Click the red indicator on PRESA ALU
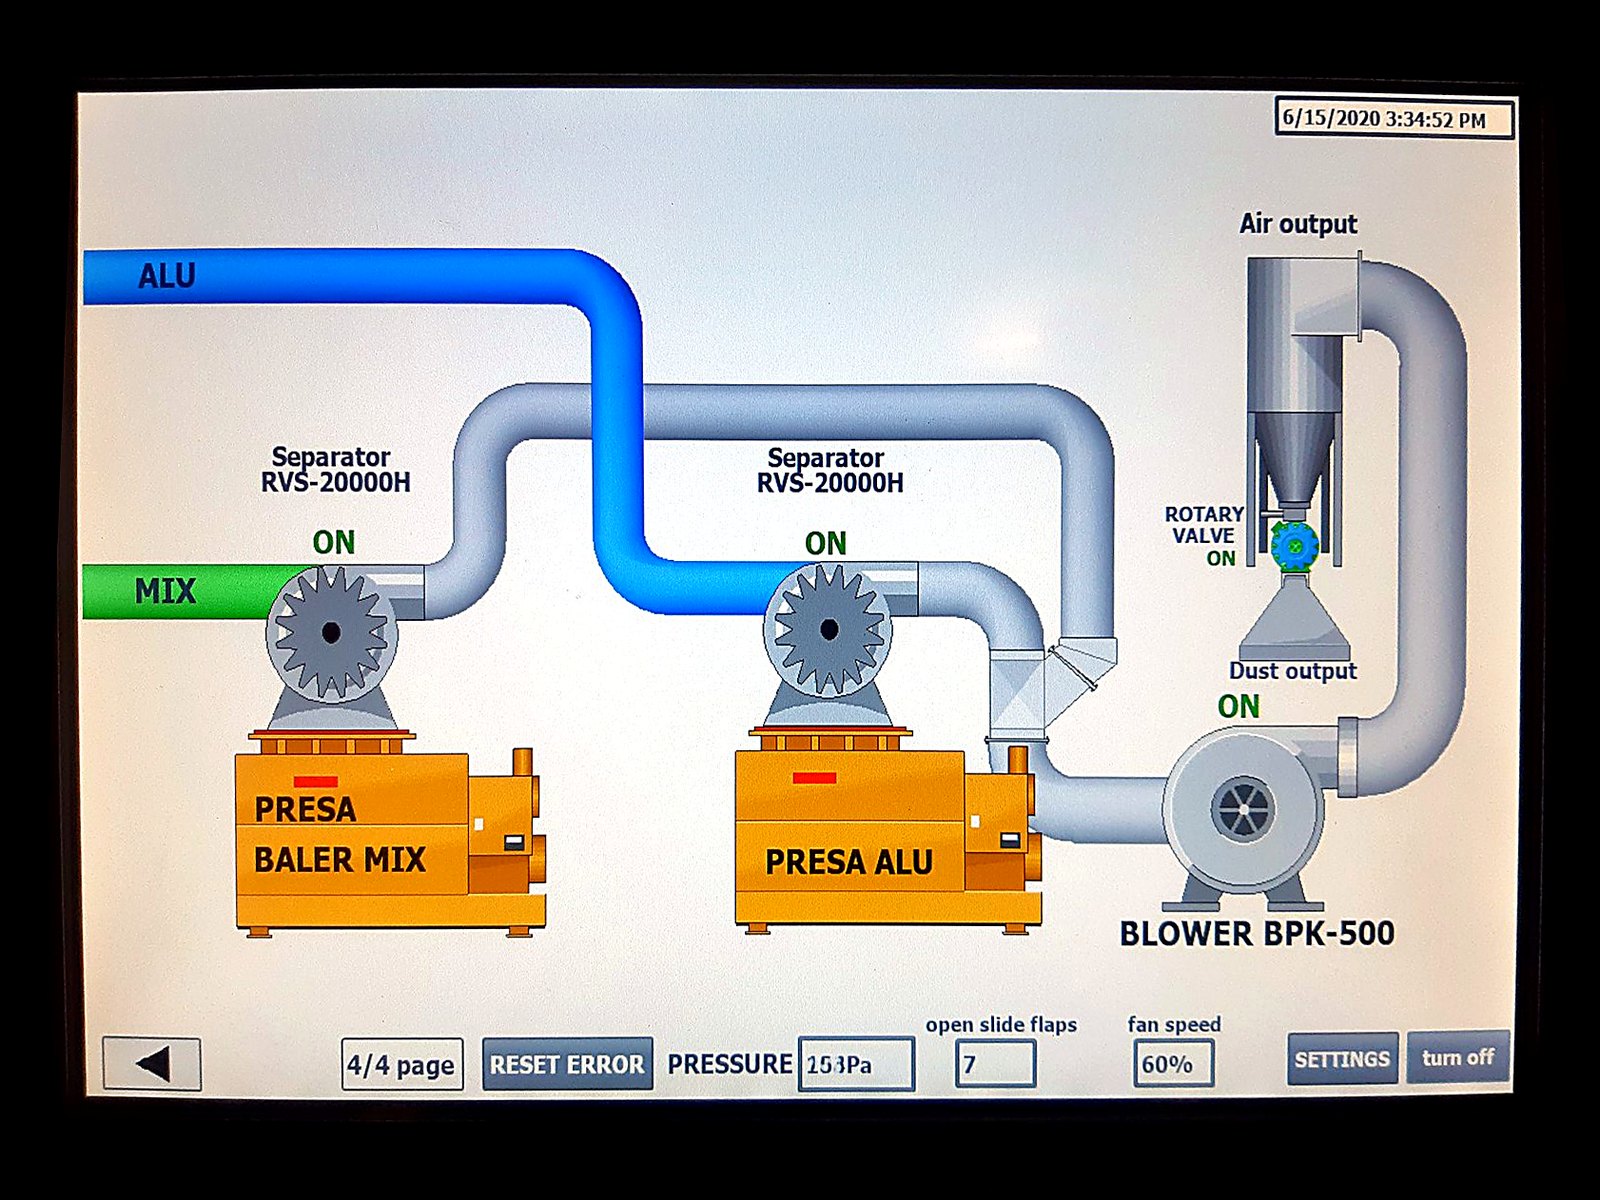The height and width of the screenshot is (1200, 1600). tap(814, 777)
